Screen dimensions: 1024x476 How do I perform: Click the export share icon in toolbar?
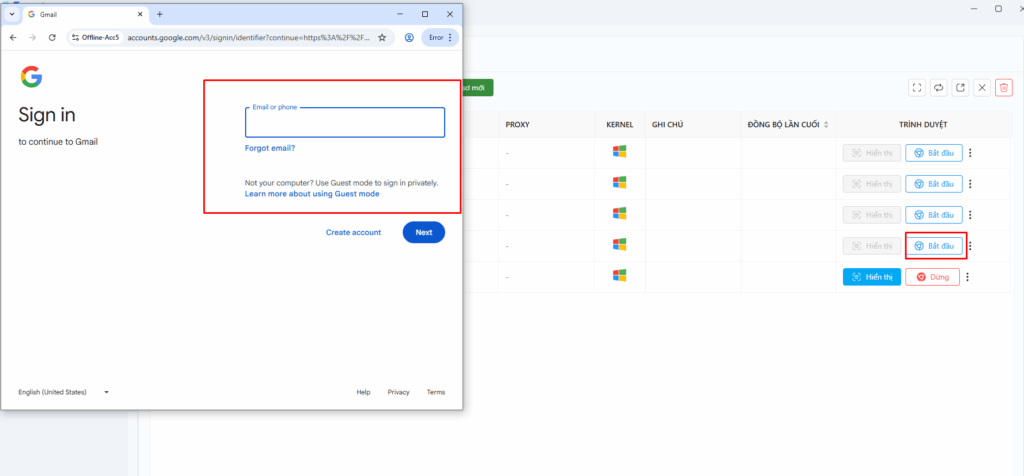click(x=960, y=87)
